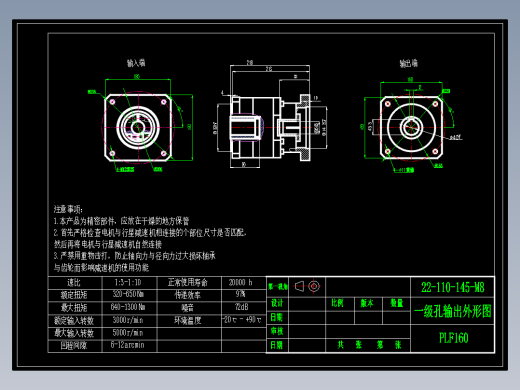Click the '-20℃ - +90℃' temperature value cell
Viewport: 520px width, 390px height.
243,321
